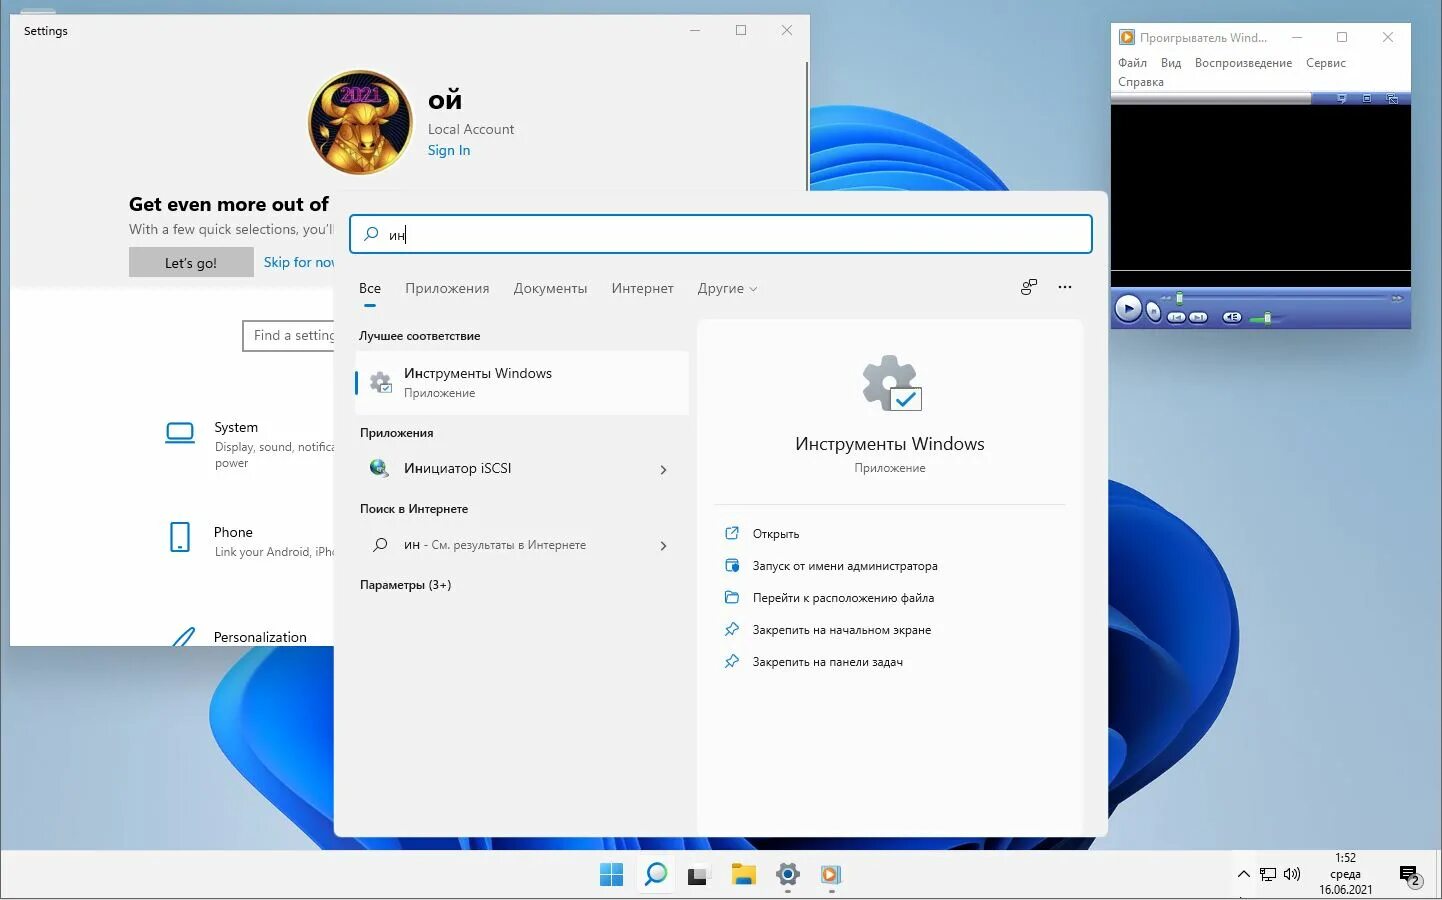Click the Инструменты Windows gear icon in results

pos(381,382)
